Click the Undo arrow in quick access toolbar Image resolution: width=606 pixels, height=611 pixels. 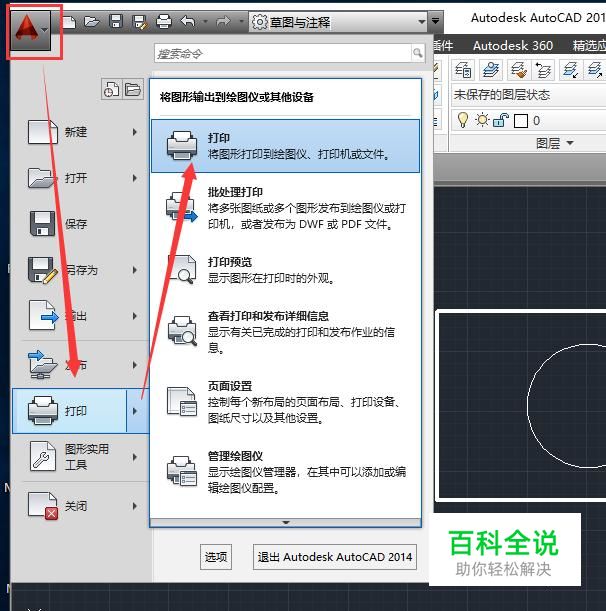pyautogui.click(x=188, y=21)
